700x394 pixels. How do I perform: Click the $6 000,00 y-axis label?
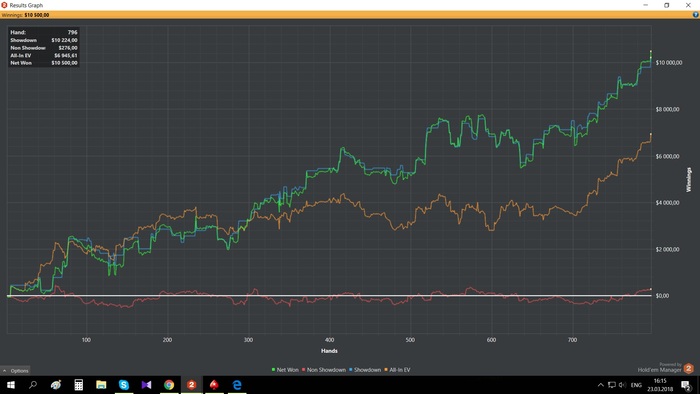pyautogui.click(x=667, y=156)
